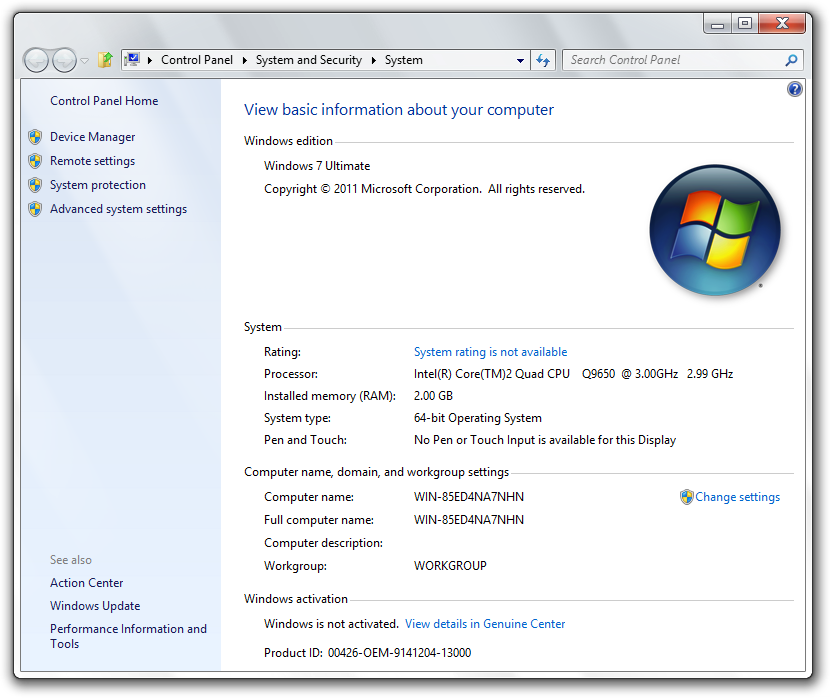Open Remote settings link
The image size is (832, 698).
pos(92,161)
